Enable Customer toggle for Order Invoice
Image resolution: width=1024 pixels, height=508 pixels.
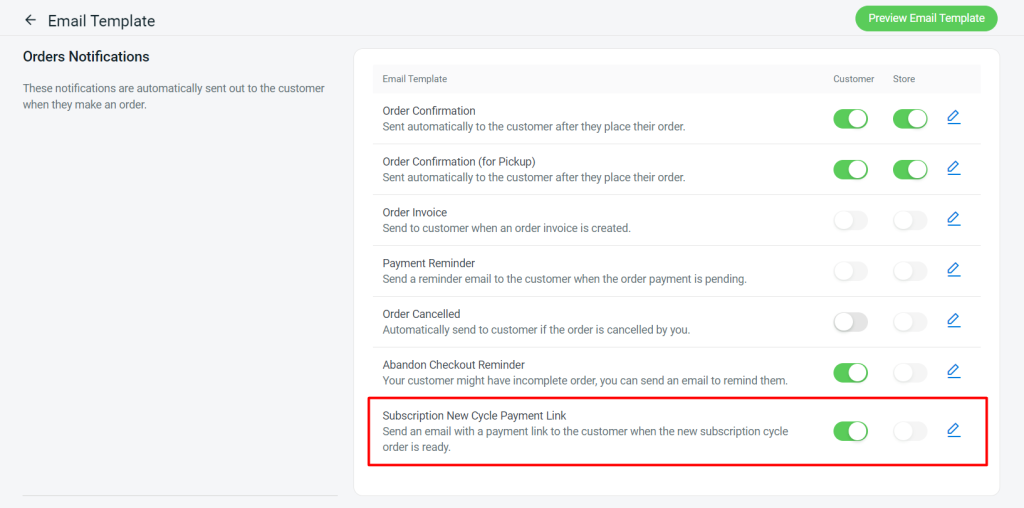coord(850,220)
